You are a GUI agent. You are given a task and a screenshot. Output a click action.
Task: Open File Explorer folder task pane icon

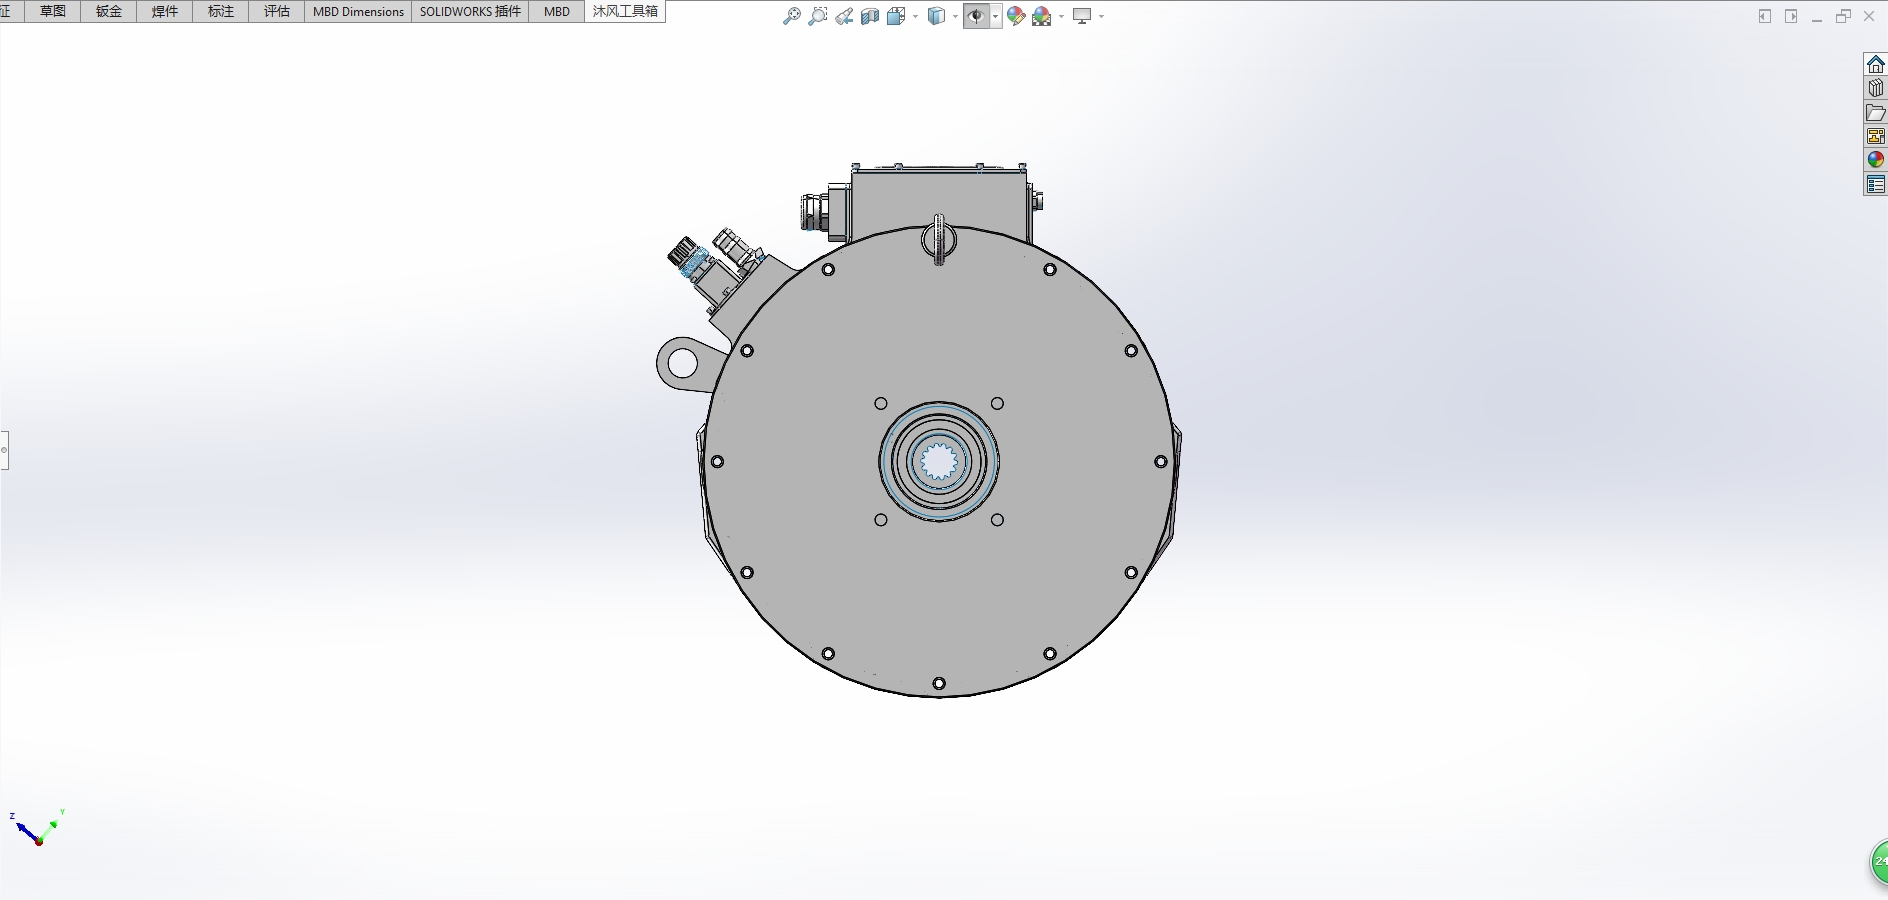[x=1875, y=112]
